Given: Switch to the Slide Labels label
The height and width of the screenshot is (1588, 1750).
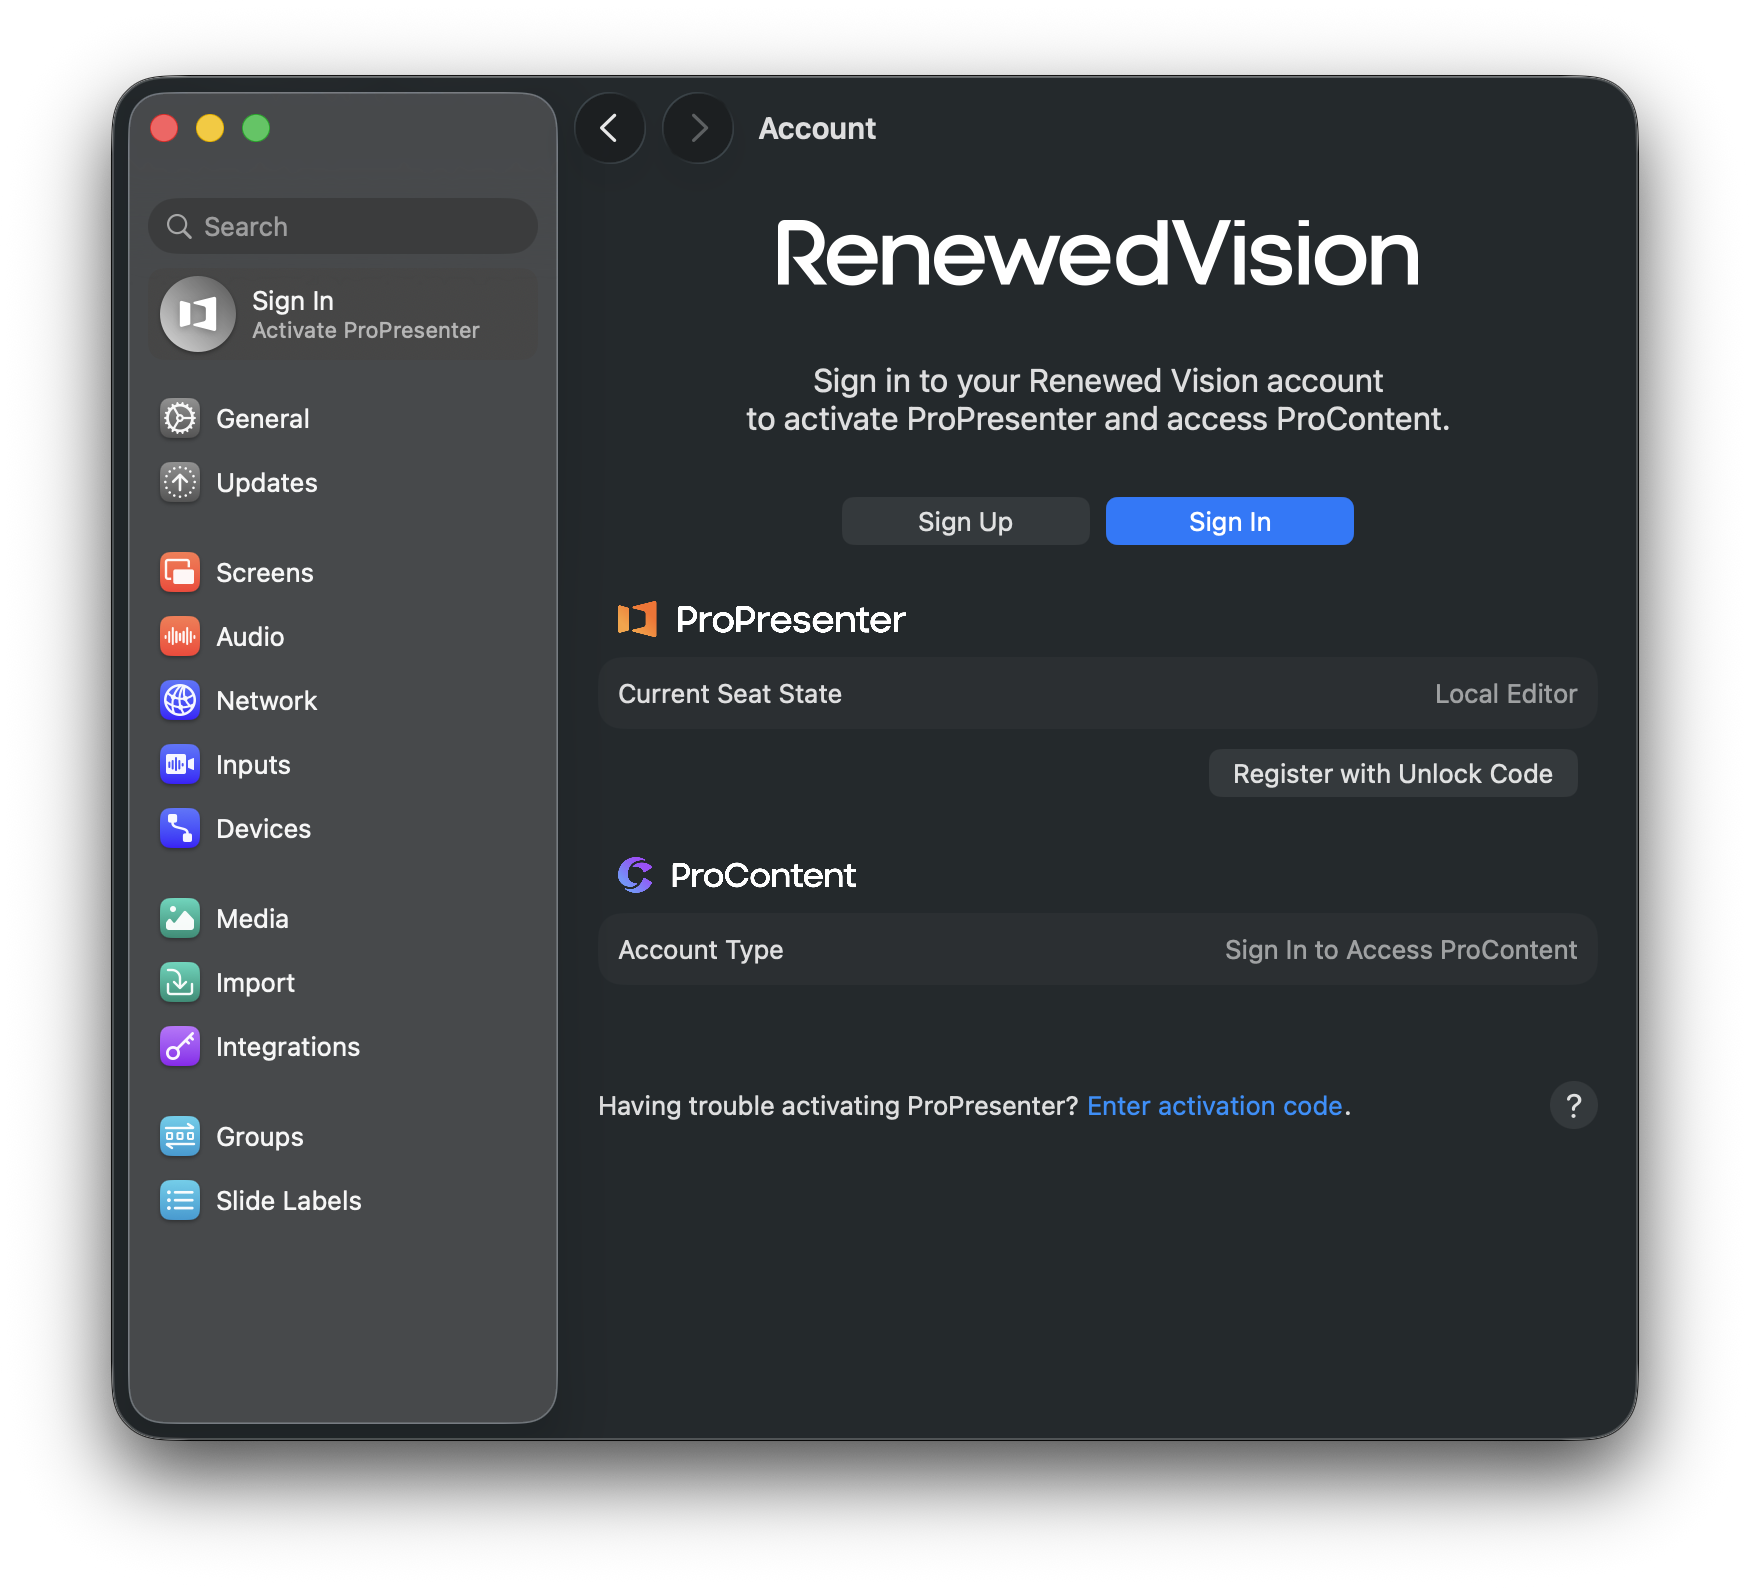Looking at the screenshot, I should click(x=289, y=1201).
